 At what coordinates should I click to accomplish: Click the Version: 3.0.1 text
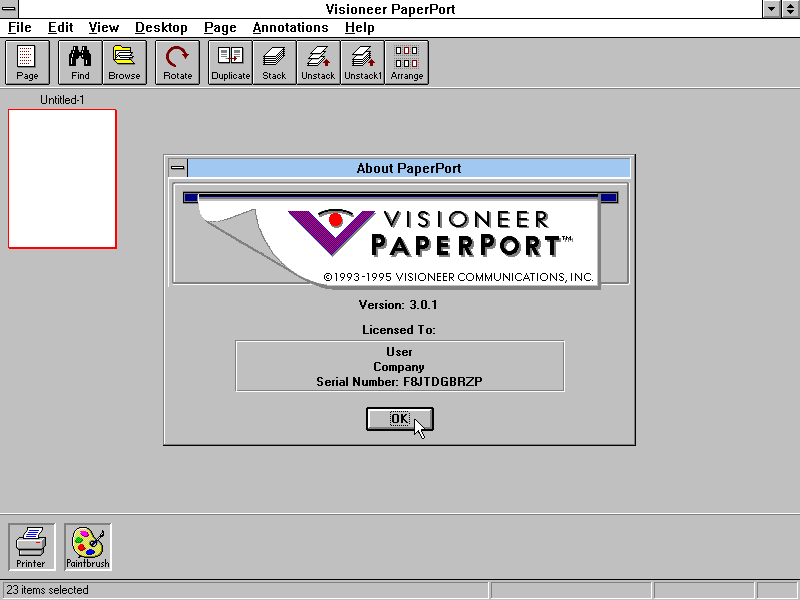point(398,305)
